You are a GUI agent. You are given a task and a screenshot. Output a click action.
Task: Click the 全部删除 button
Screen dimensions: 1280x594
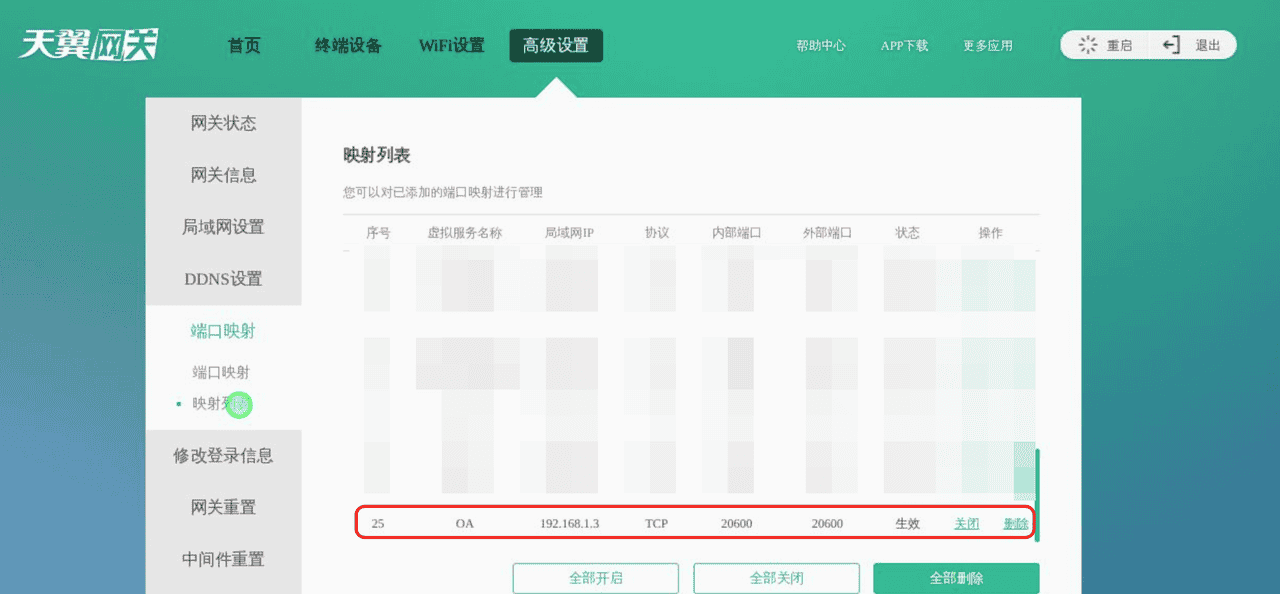coord(957,578)
